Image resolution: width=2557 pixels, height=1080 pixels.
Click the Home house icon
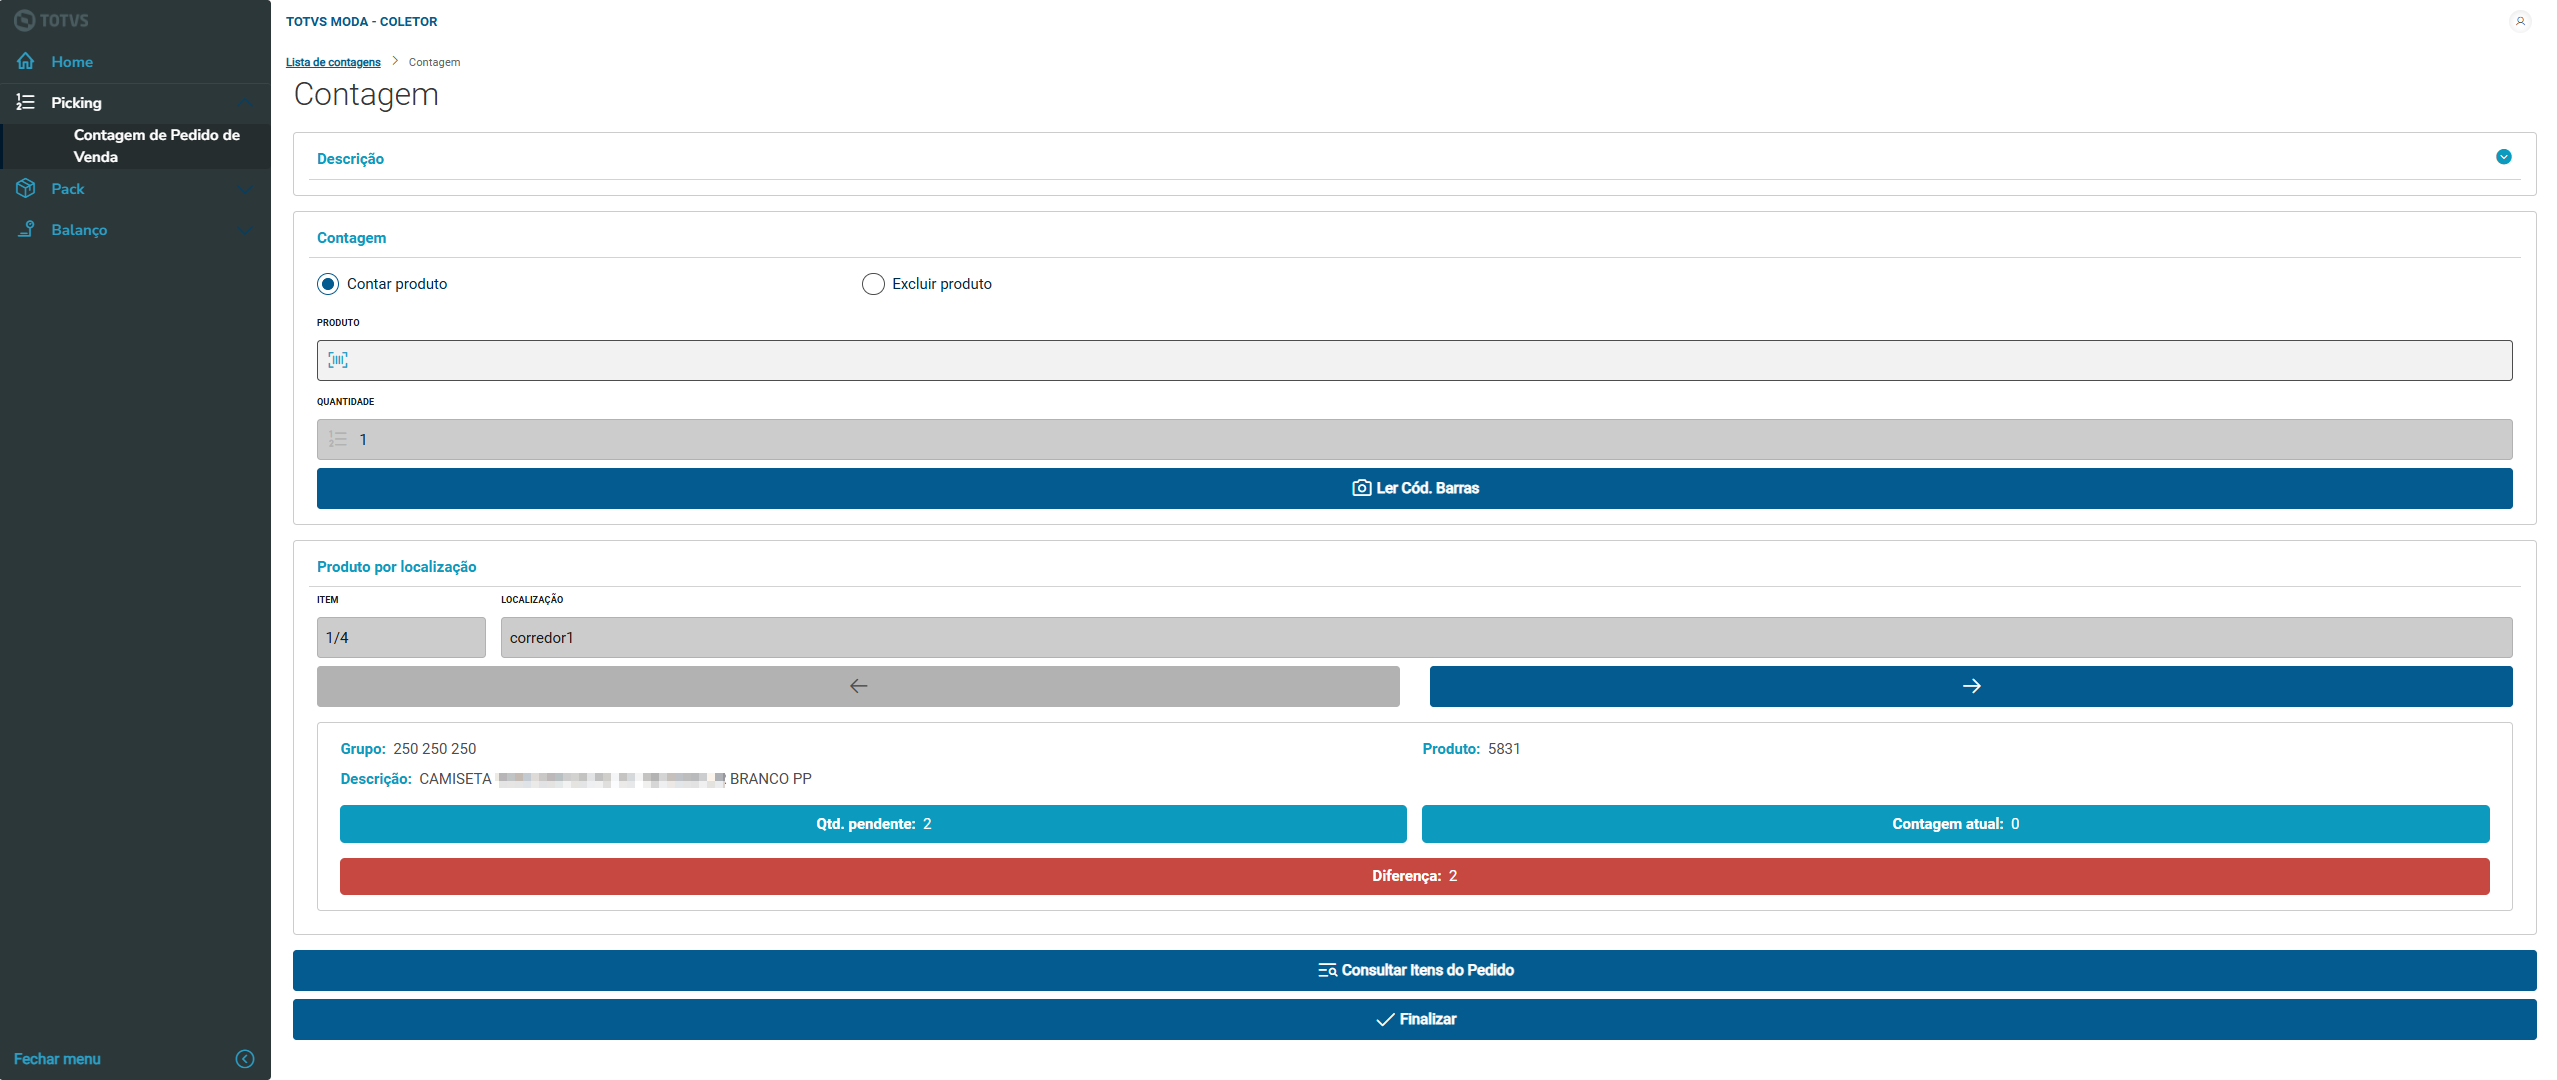point(26,61)
